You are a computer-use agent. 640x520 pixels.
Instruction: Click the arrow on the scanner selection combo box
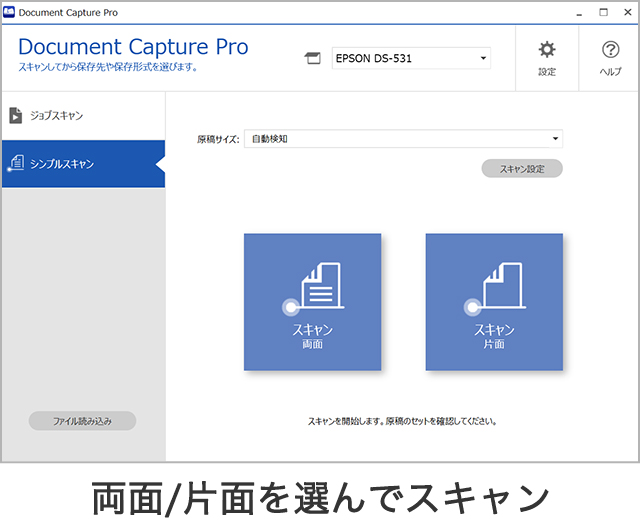pyautogui.click(x=483, y=59)
